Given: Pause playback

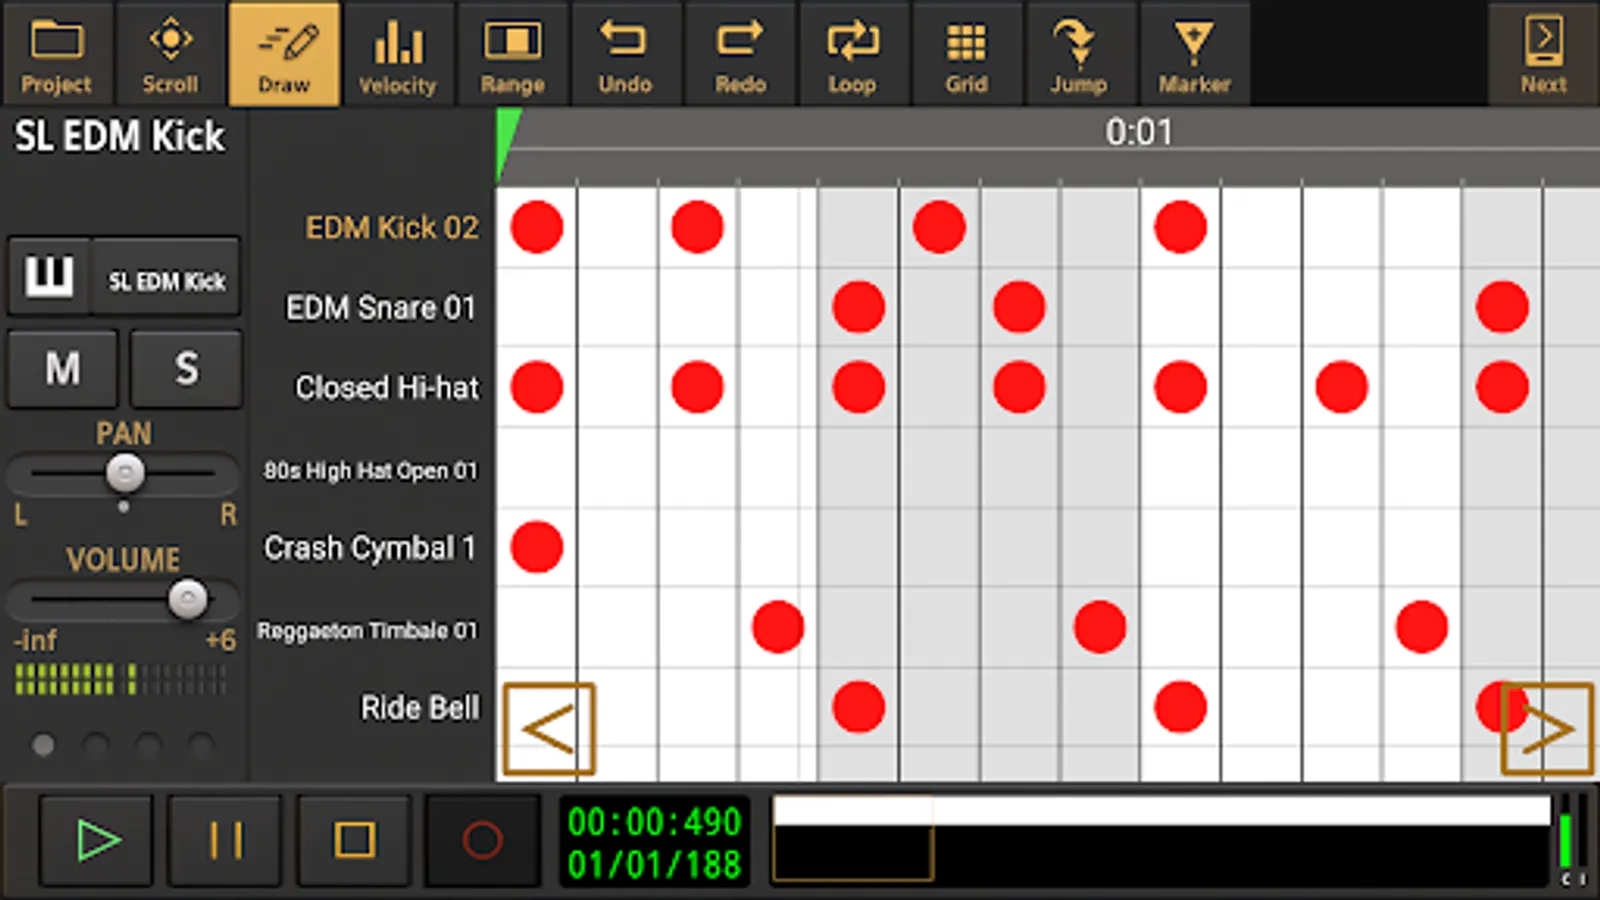Looking at the screenshot, I should pos(226,840).
